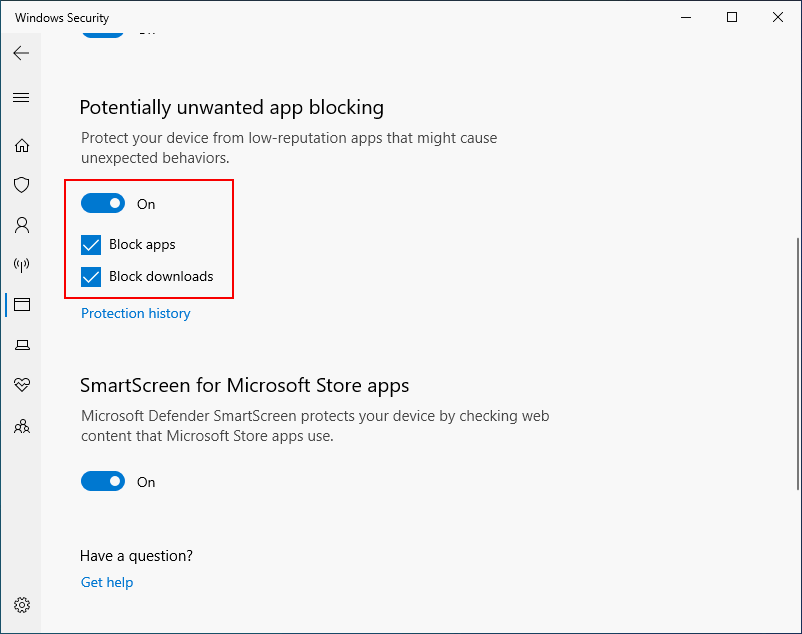The image size is (802, 634).
Task: Open Family options icon in sidebar
Action: tap(21, 426)
